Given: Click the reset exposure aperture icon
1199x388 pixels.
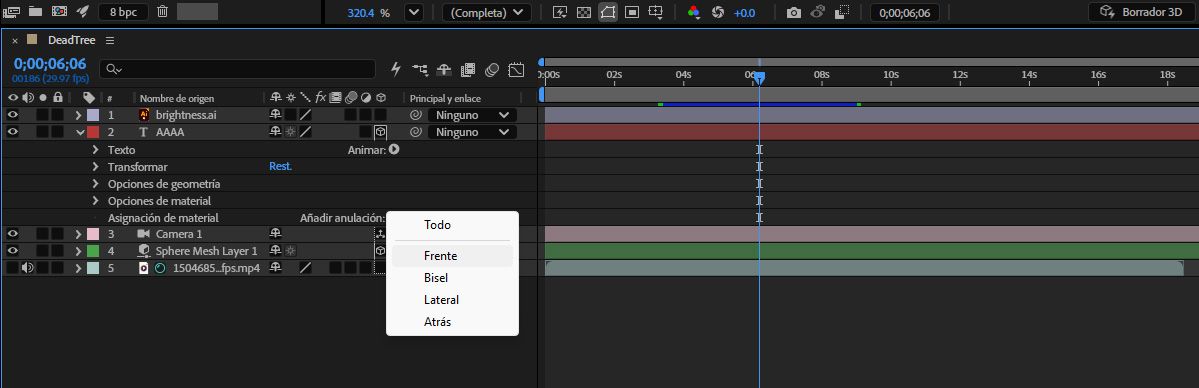Looking at the screenshot, I should click(x=717, y=13).
